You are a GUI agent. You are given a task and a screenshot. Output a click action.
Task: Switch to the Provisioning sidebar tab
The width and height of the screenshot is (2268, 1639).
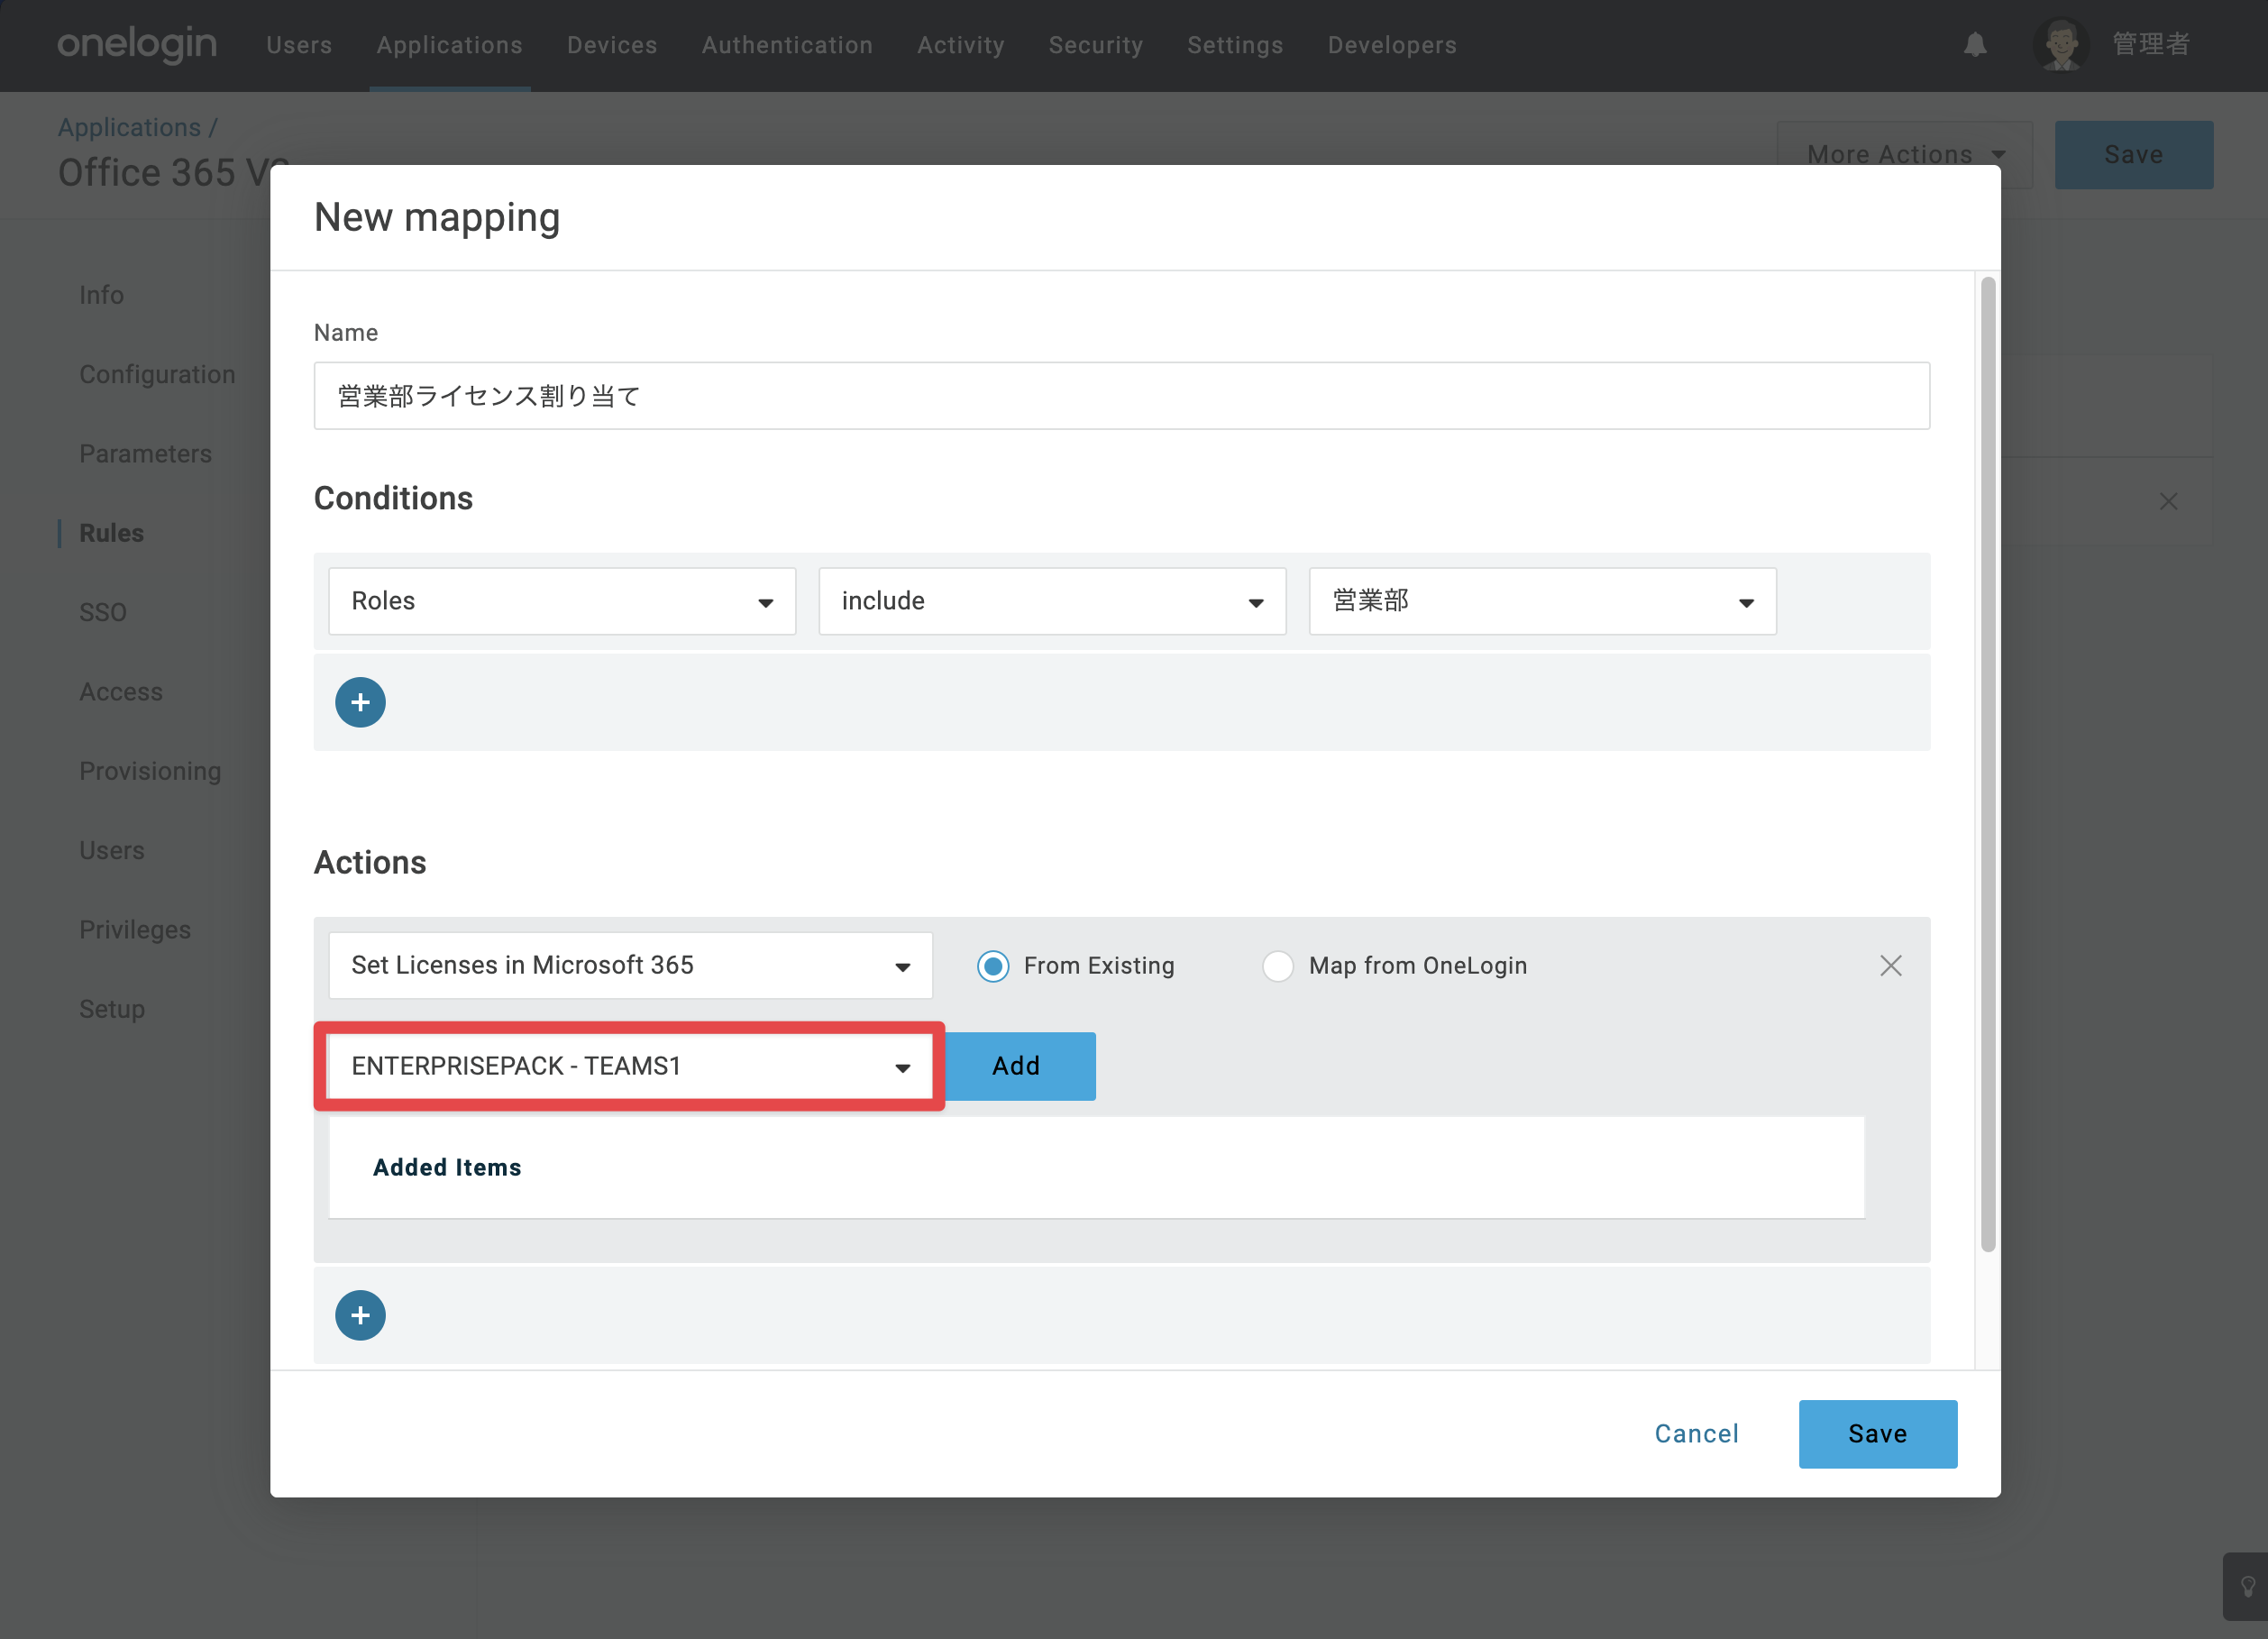pyautogui.click(x=150, y=771)
